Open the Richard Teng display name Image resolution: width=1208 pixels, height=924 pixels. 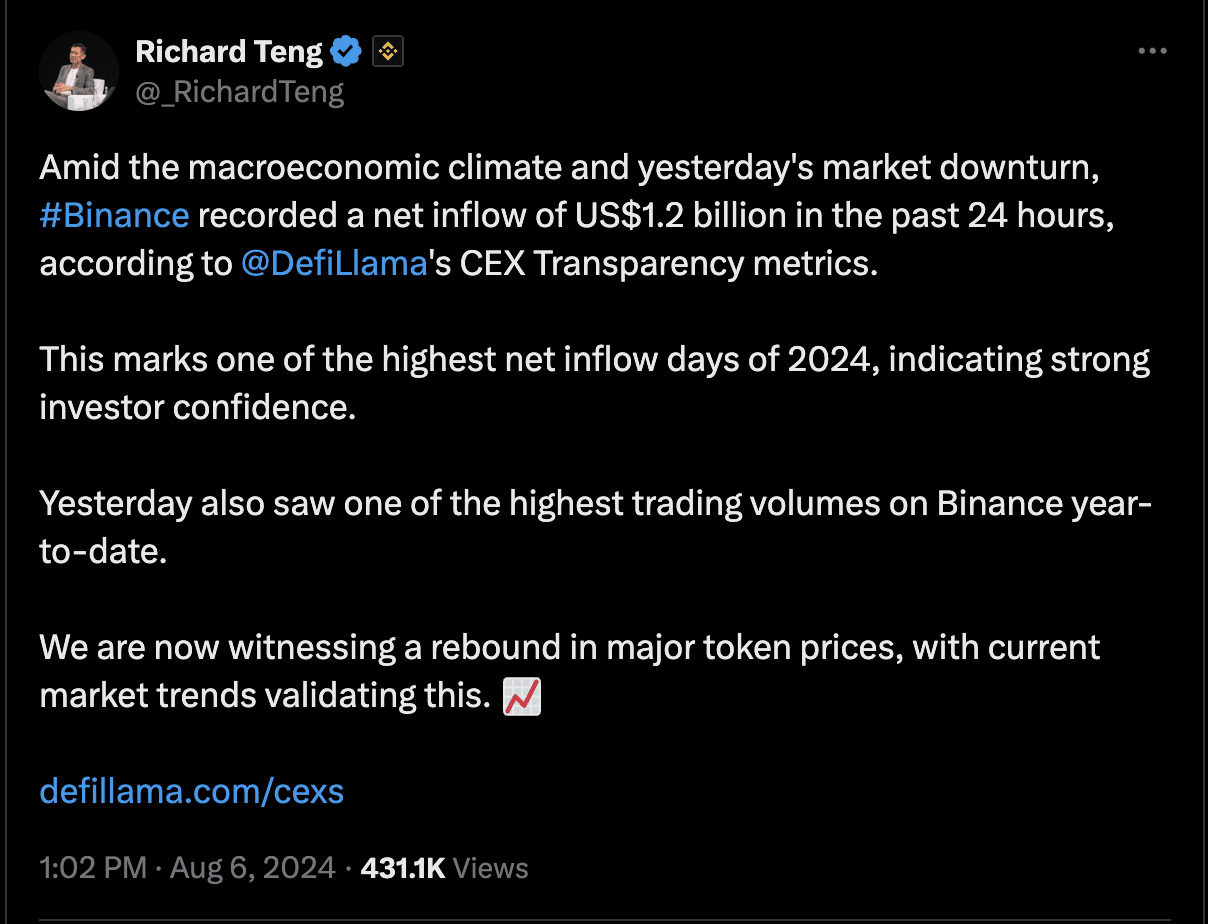coord(229,51)
